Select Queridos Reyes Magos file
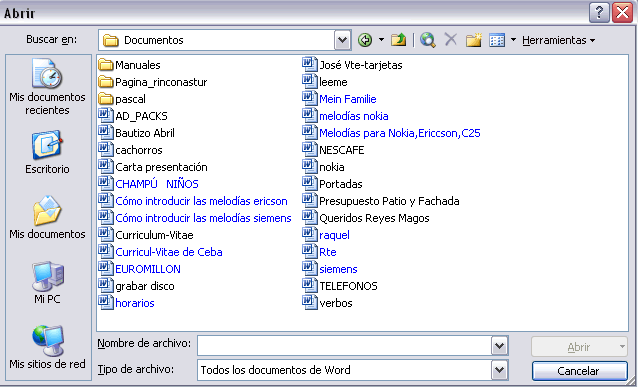Viewport: 638px width, 387px height. click(x=366, y=218)
